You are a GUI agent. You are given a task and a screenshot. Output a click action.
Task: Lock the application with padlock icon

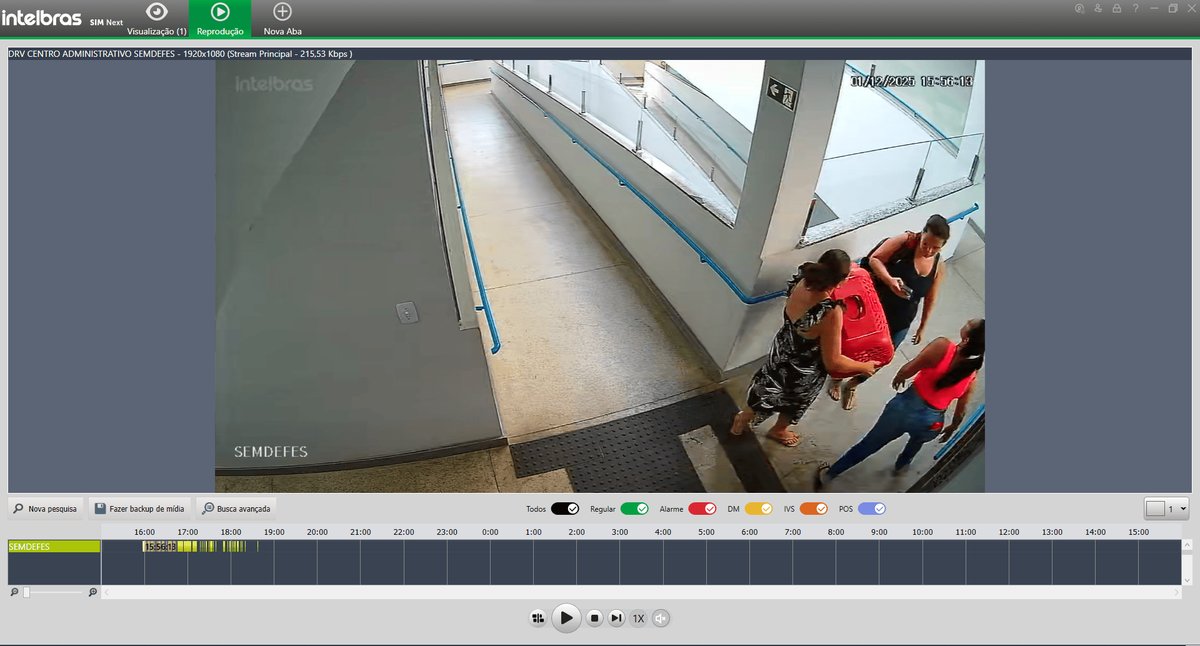click(1116, 8)
